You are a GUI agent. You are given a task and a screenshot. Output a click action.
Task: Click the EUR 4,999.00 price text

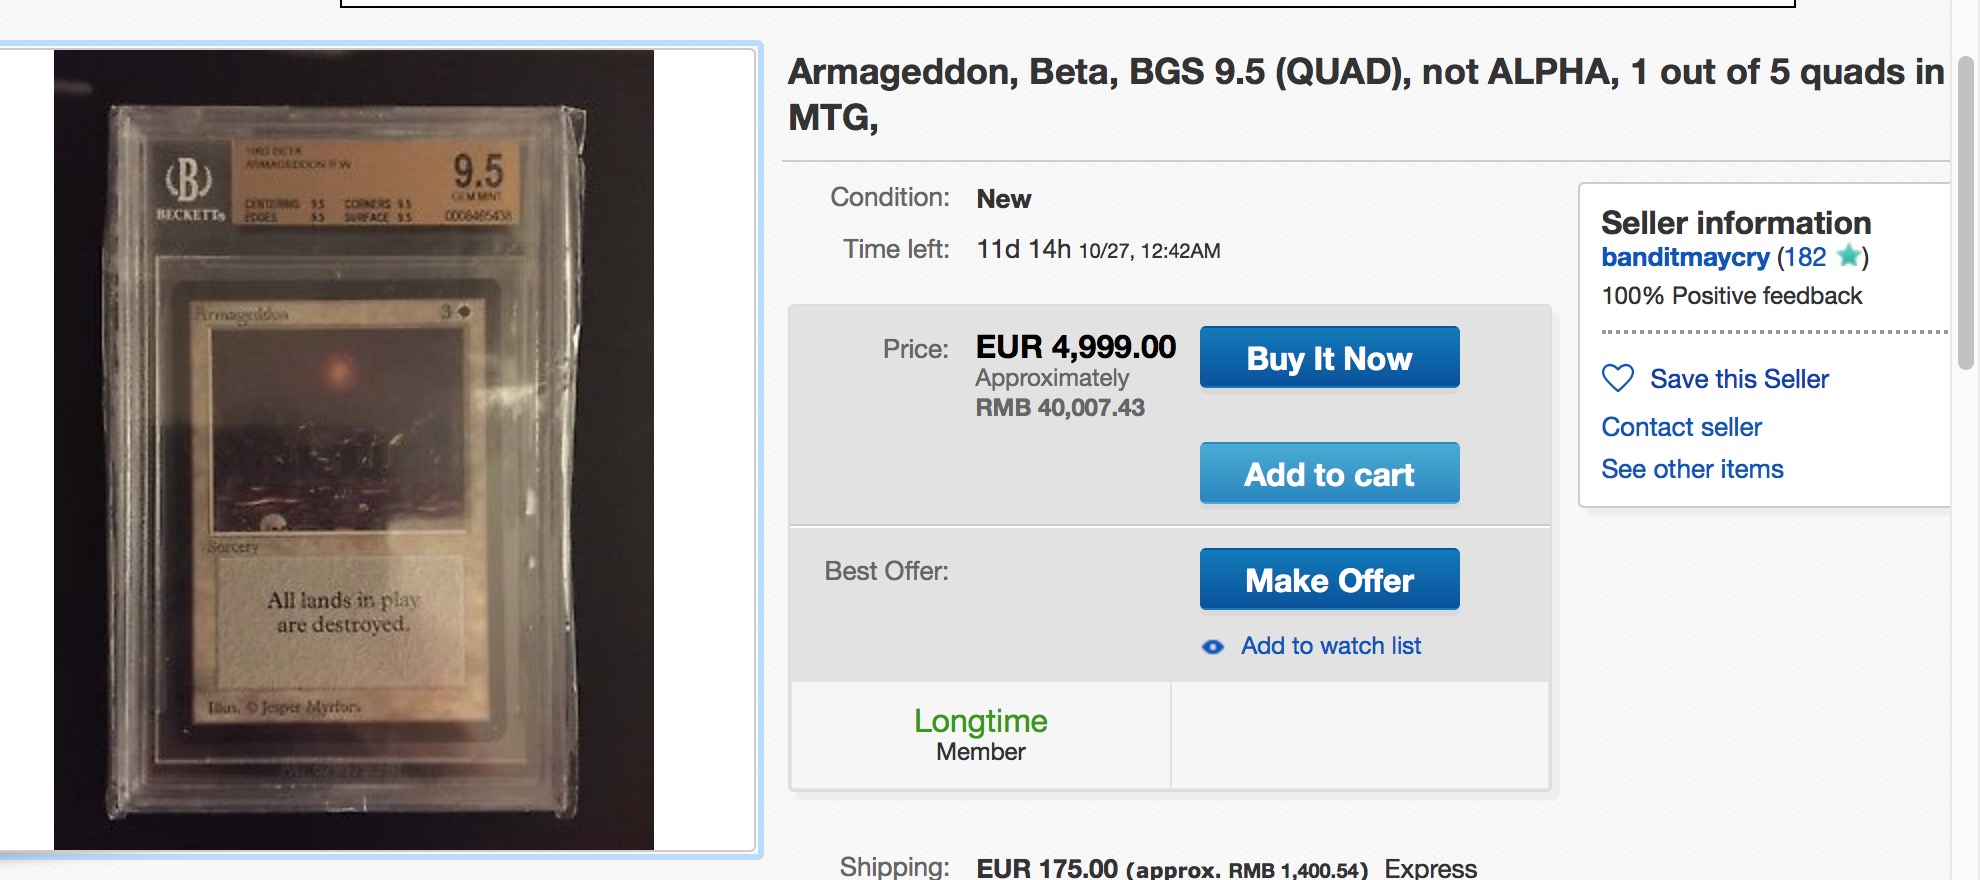tap(1075, 347)
